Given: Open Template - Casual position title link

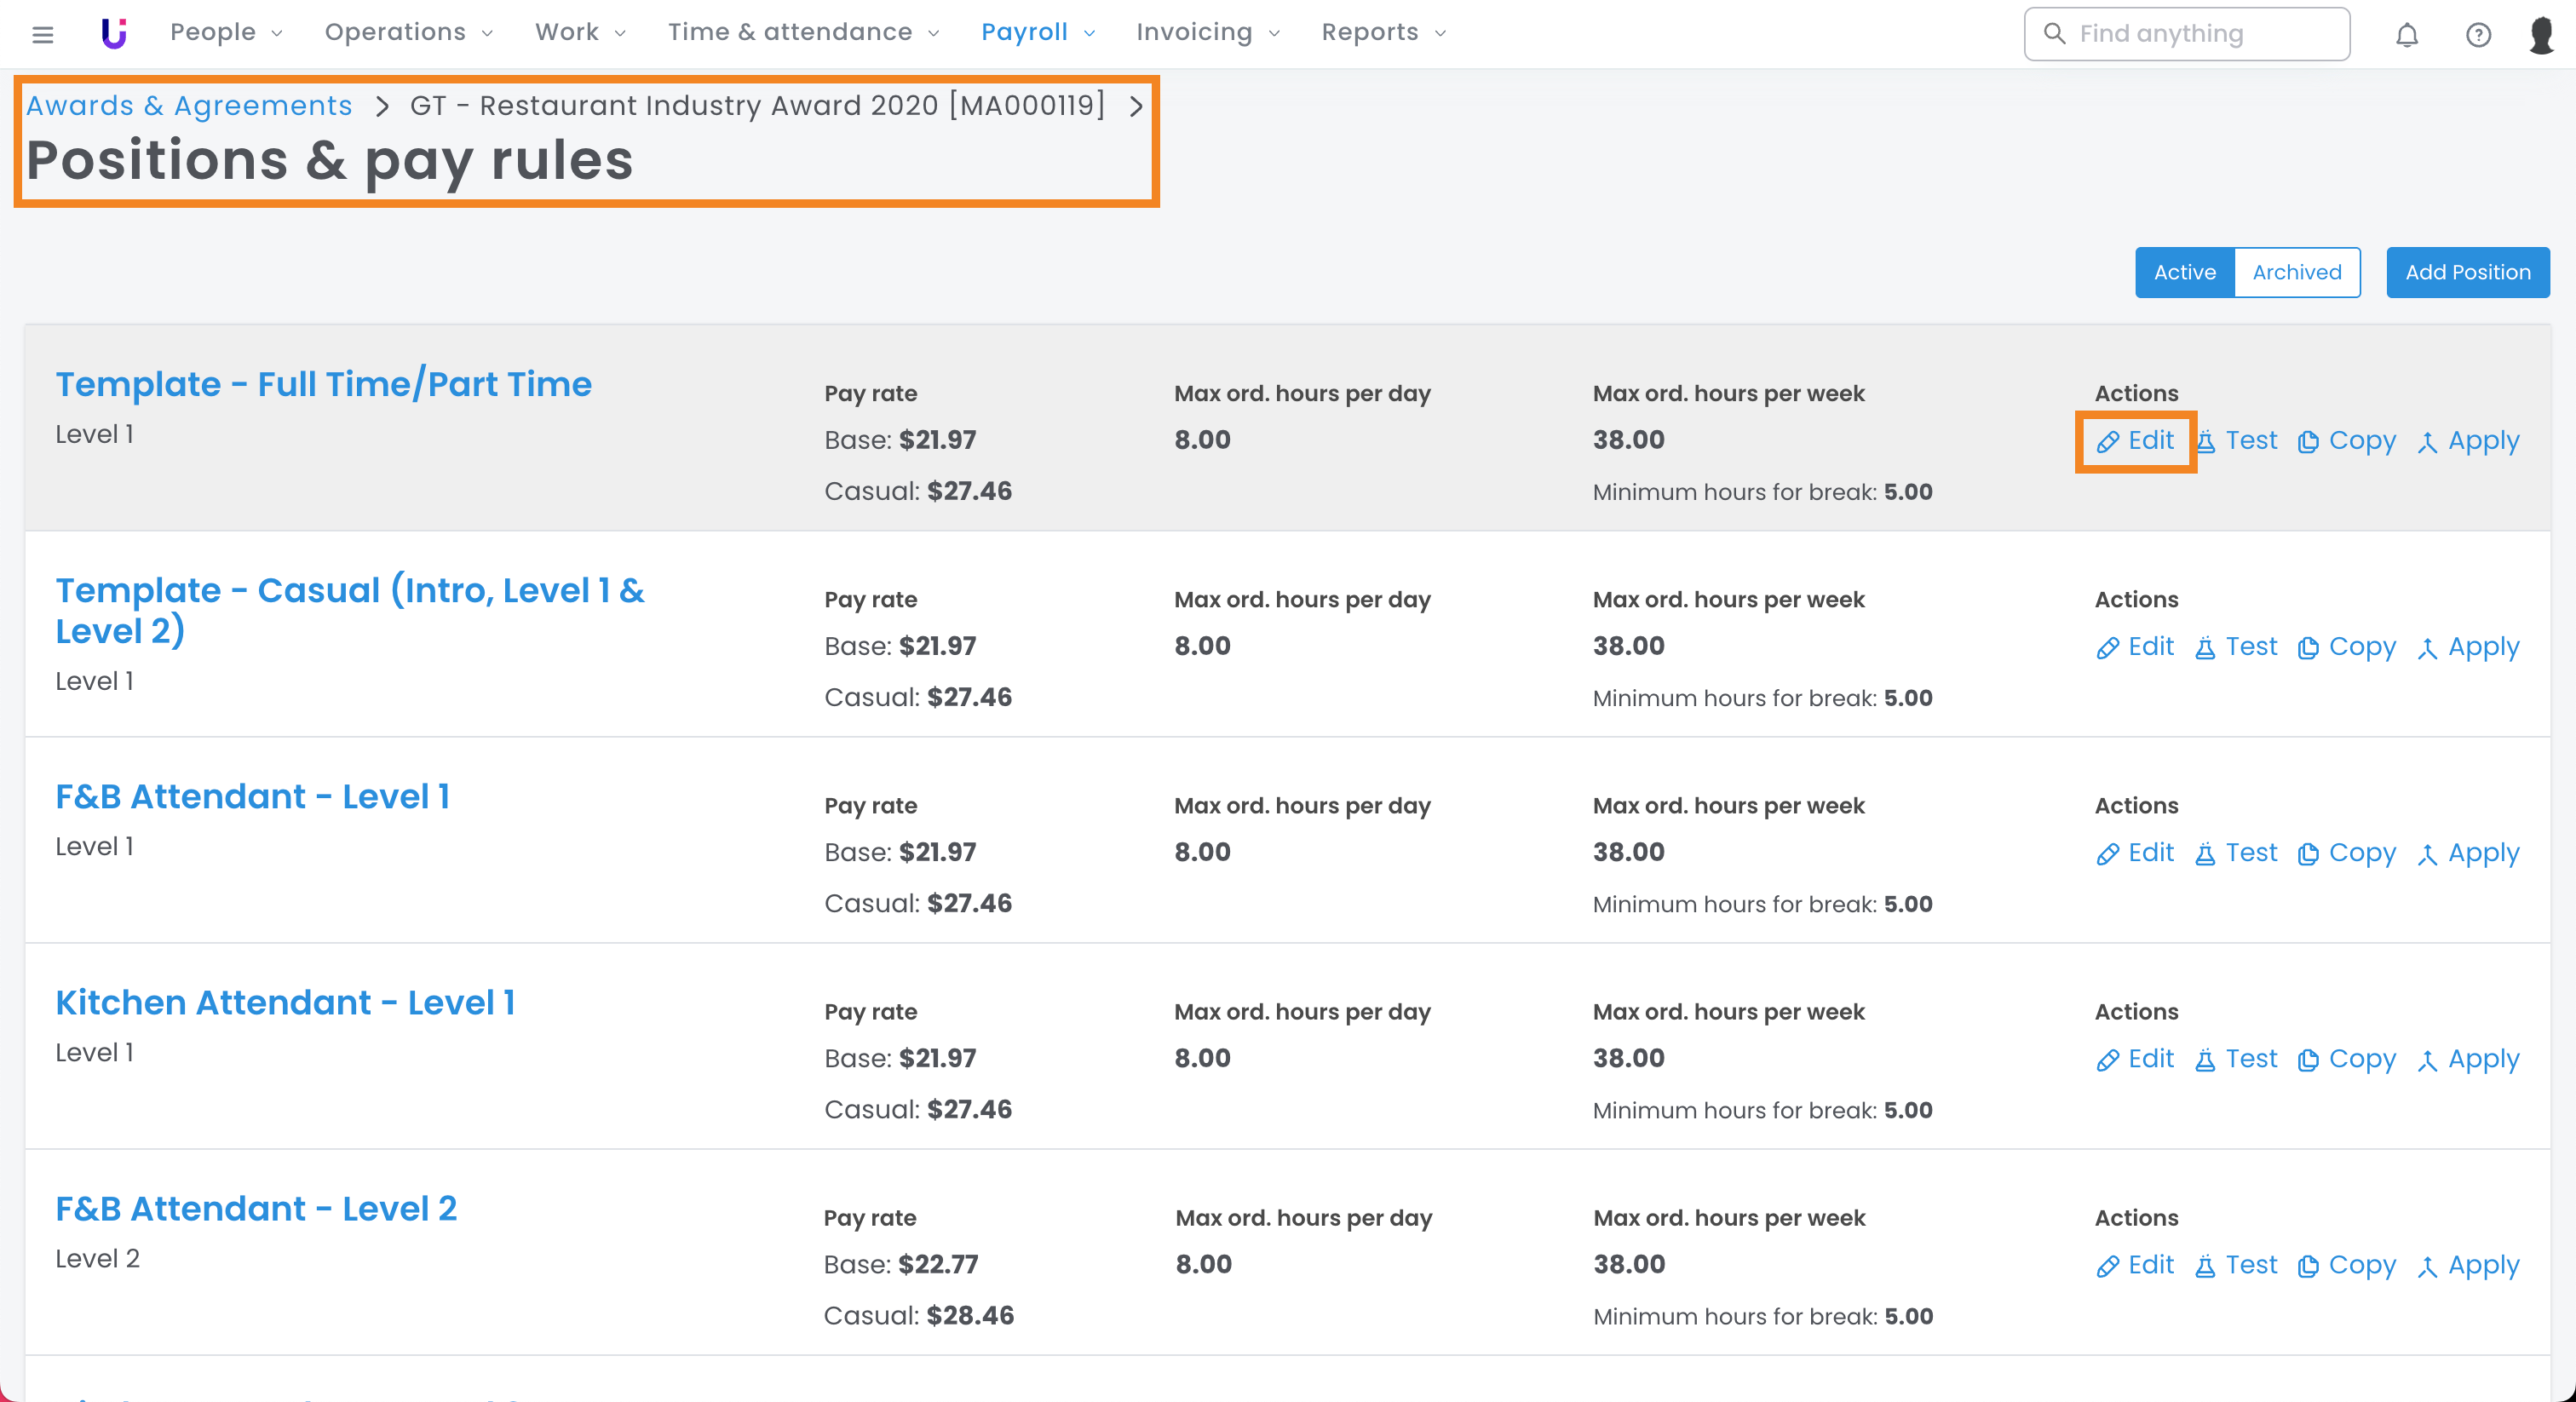Looking at the screenshot, I should click(x=350, y=609).
